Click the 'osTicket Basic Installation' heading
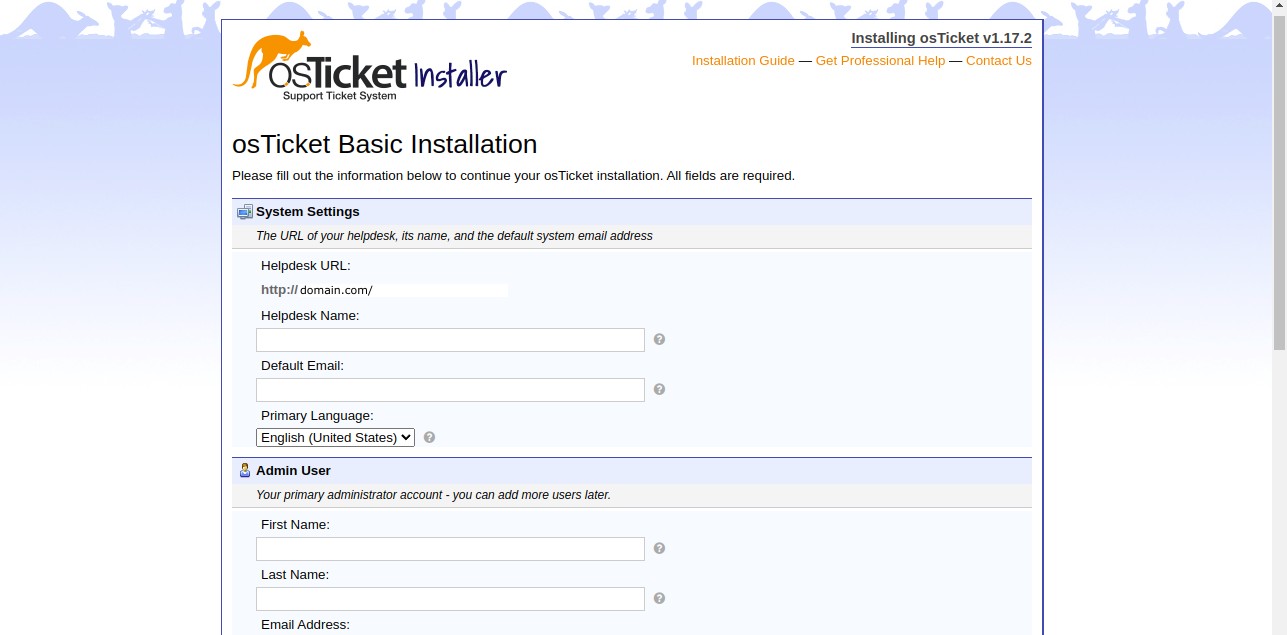 385,144
